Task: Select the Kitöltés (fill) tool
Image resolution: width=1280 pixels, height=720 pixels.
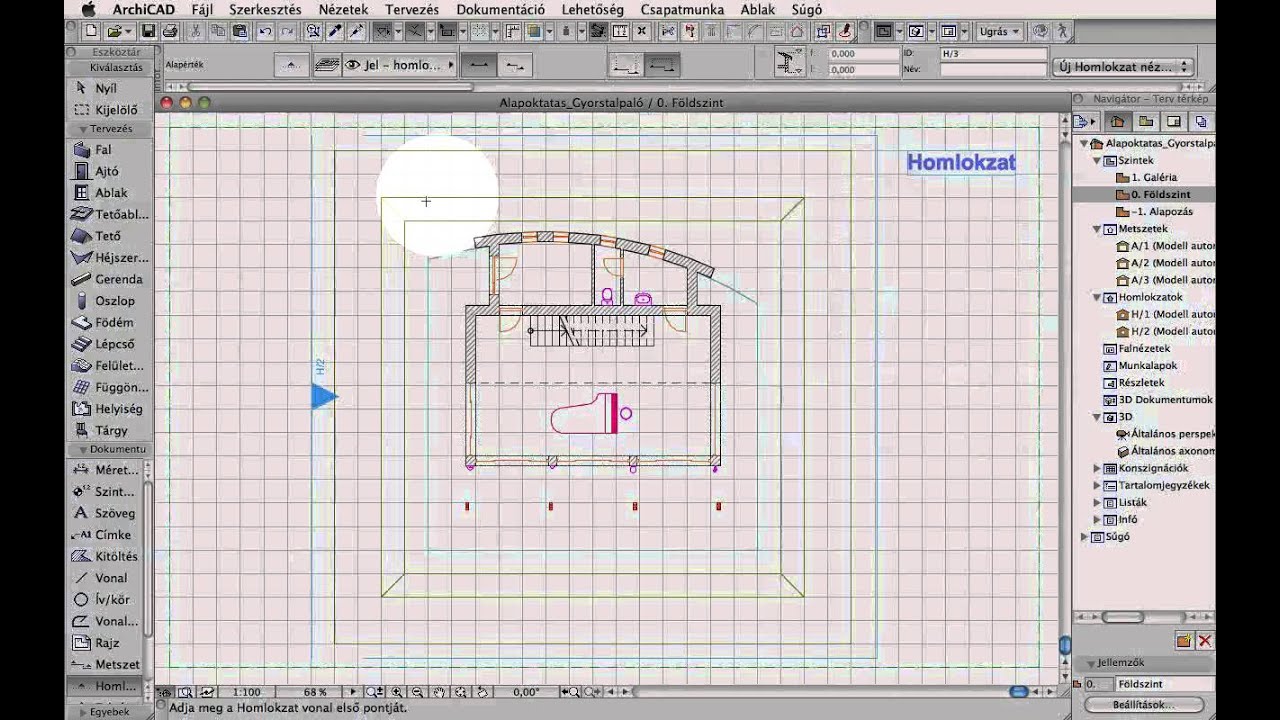Action: click(105, 556)
